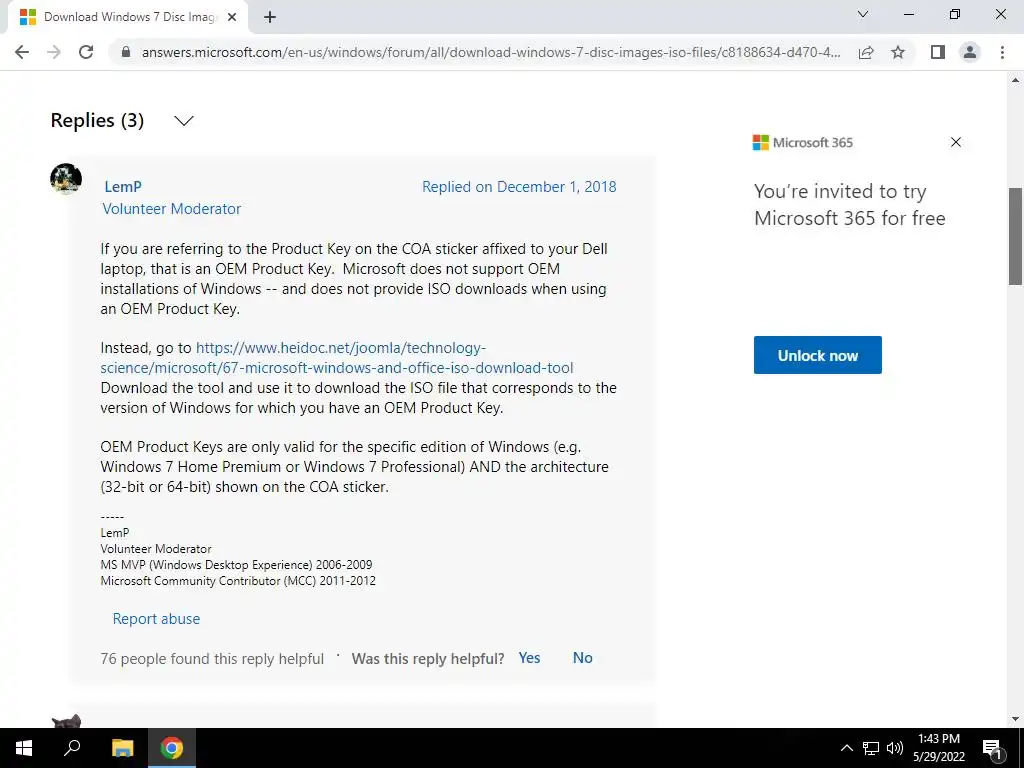The height and width of the screenshot is (768, 1024).
Task: Click the address bar URL
Action: pos(490,52)
